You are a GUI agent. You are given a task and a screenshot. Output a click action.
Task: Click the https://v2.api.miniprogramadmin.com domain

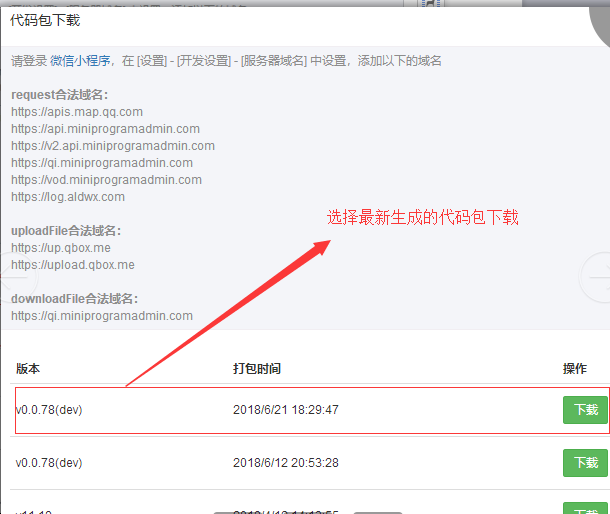point(113,146)
